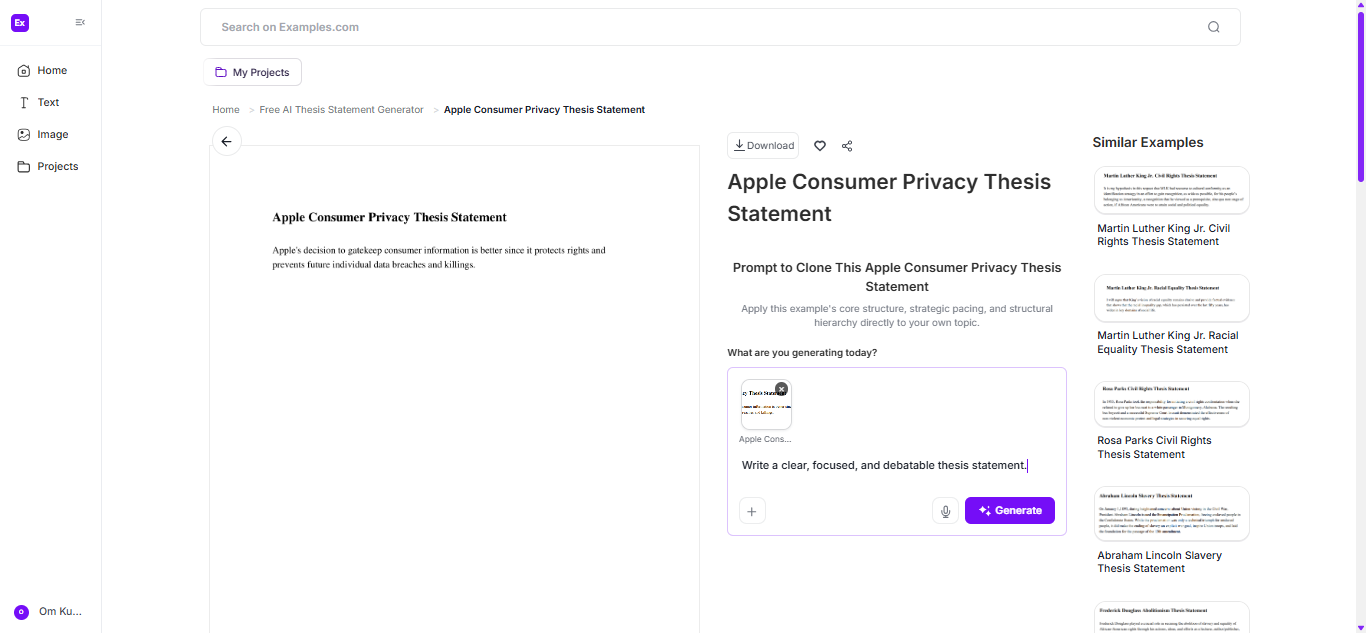
Task: Open Martin Luther King Jr. Racial Equality Thesis Statement link
Action: click(1168, 343)
